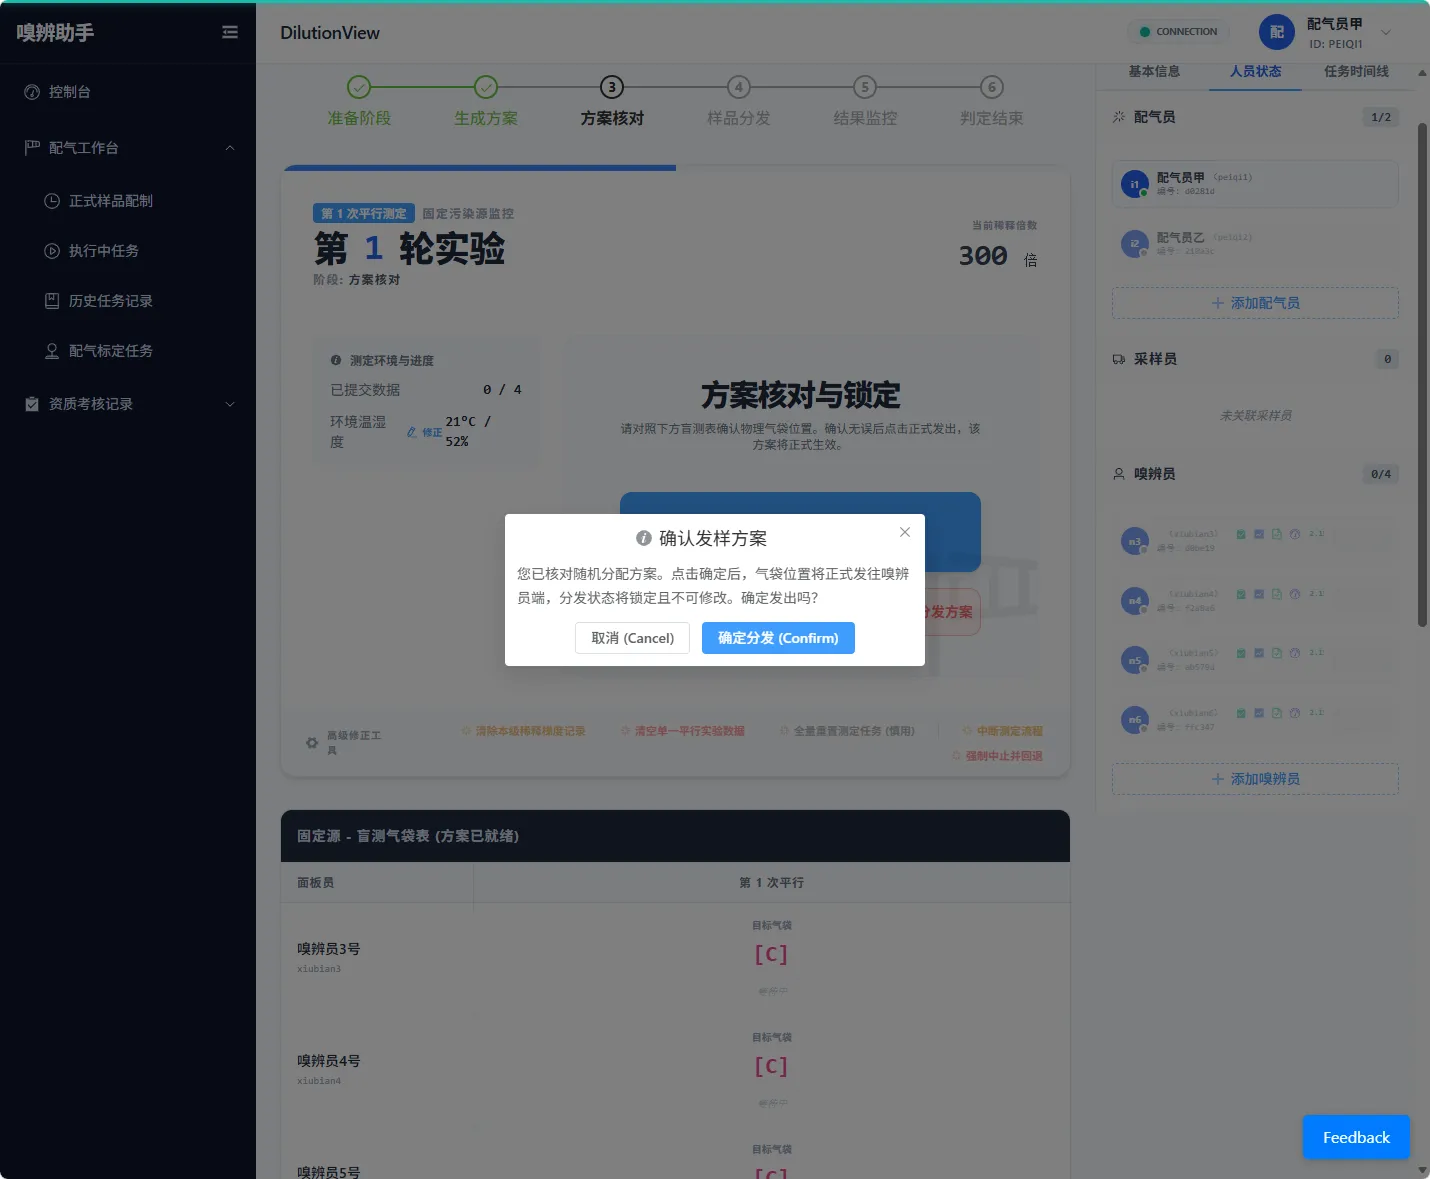Click the blue 配 user avatar

point(1277,32)
